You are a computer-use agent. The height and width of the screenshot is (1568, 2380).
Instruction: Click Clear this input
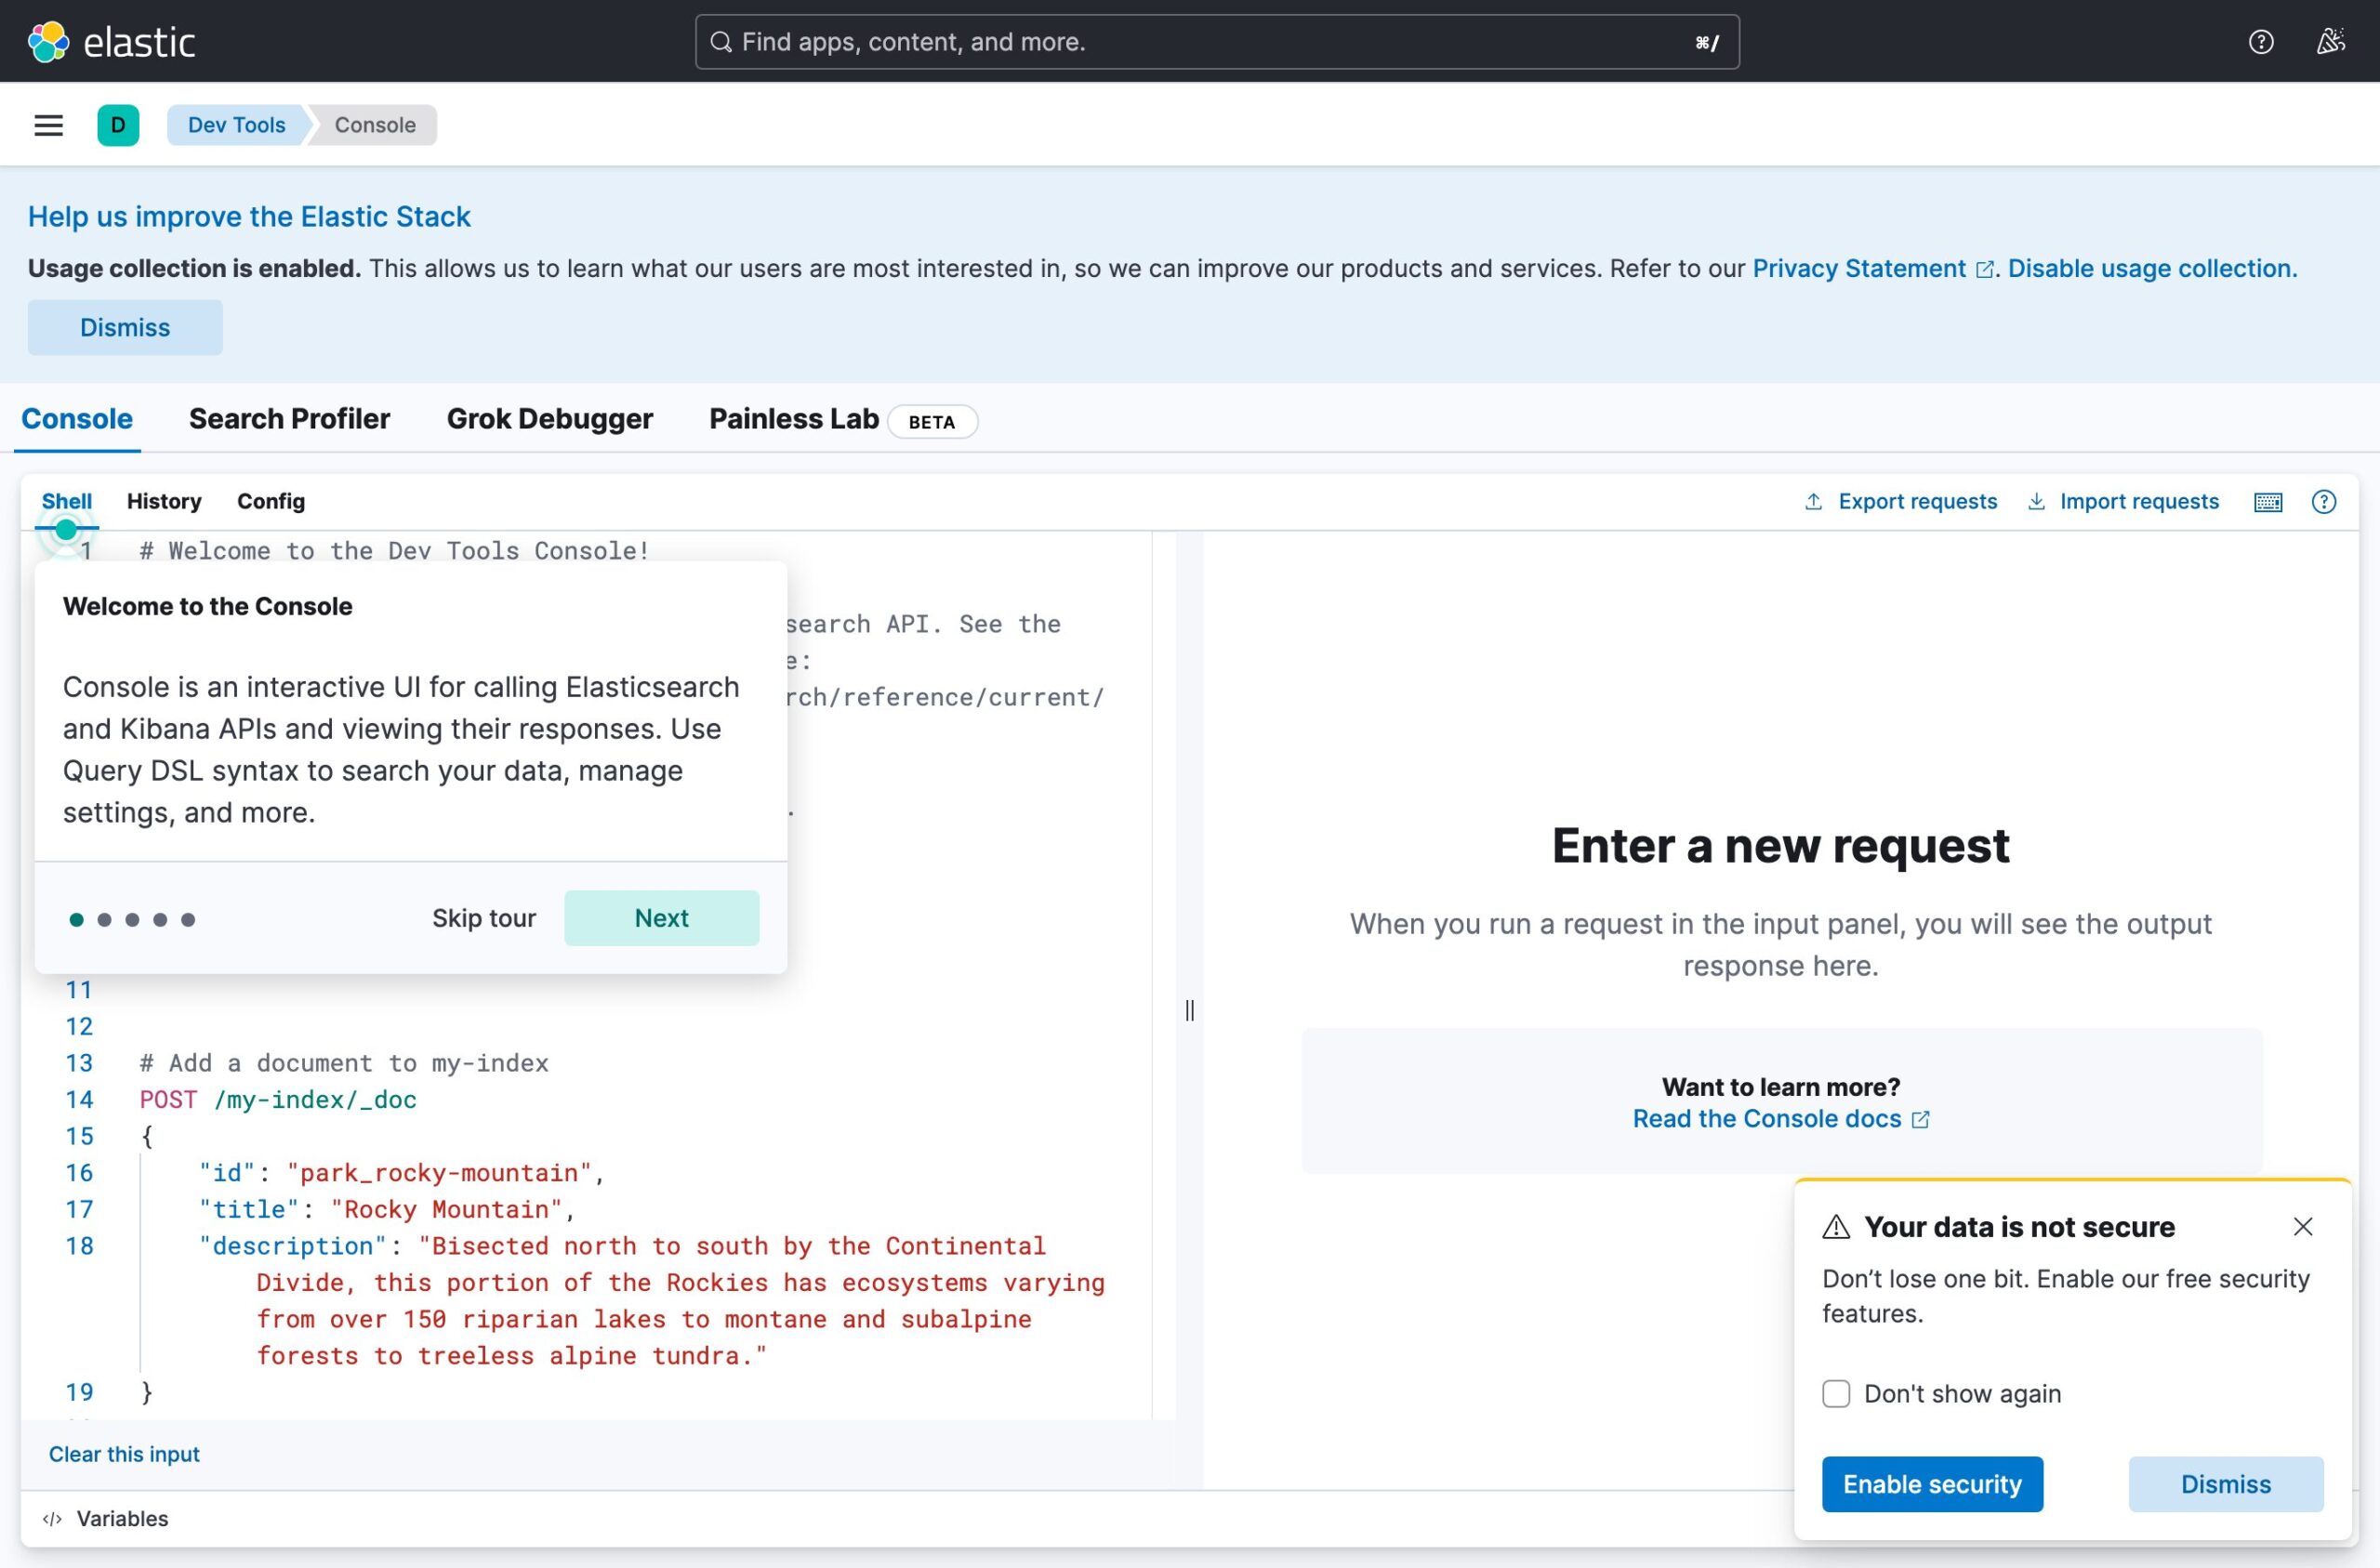tap(124, 1455)
